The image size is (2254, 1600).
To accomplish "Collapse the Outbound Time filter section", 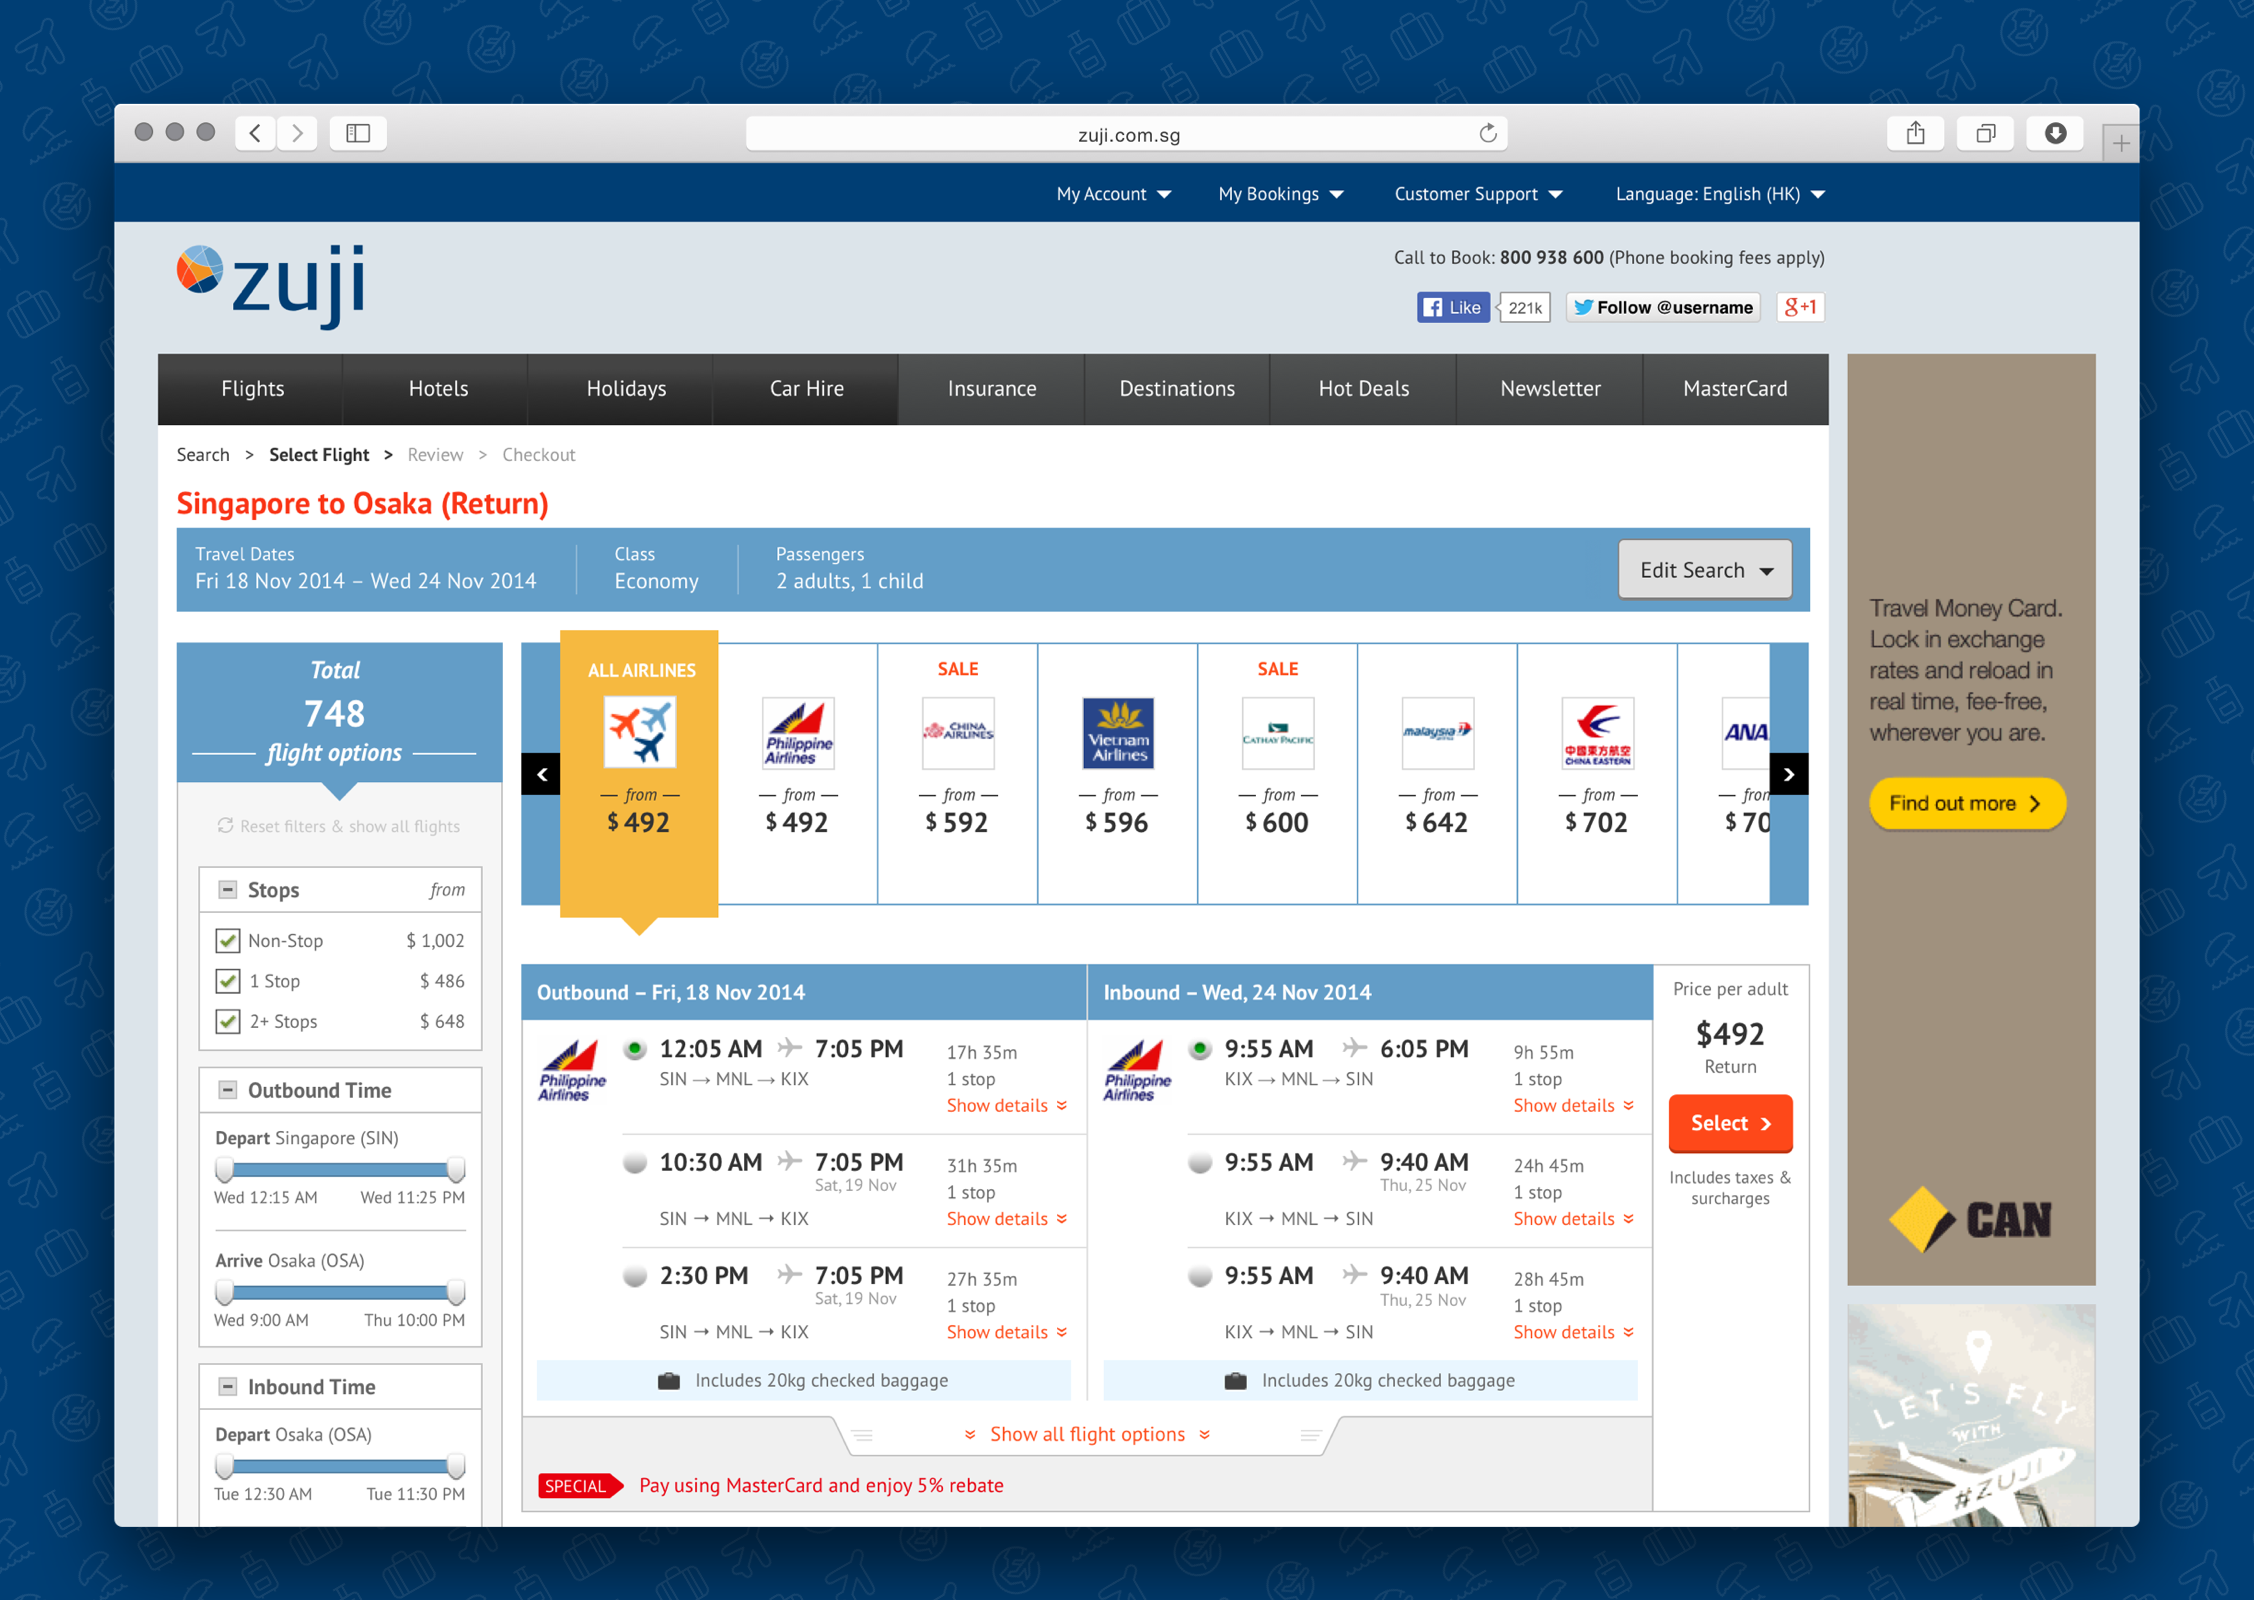I will [x=228, y=1089].
